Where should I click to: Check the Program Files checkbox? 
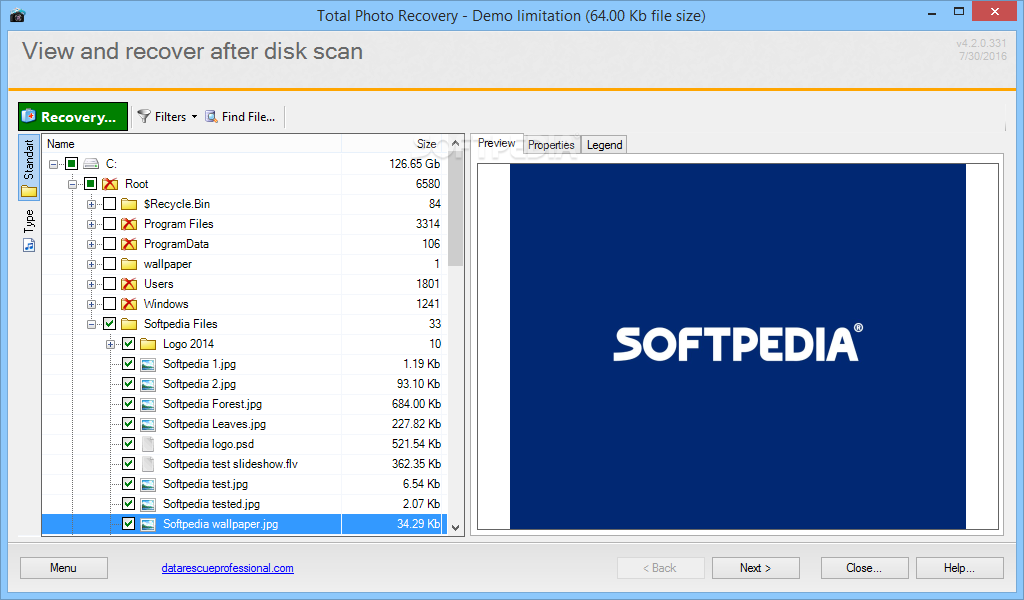(110, 224)
